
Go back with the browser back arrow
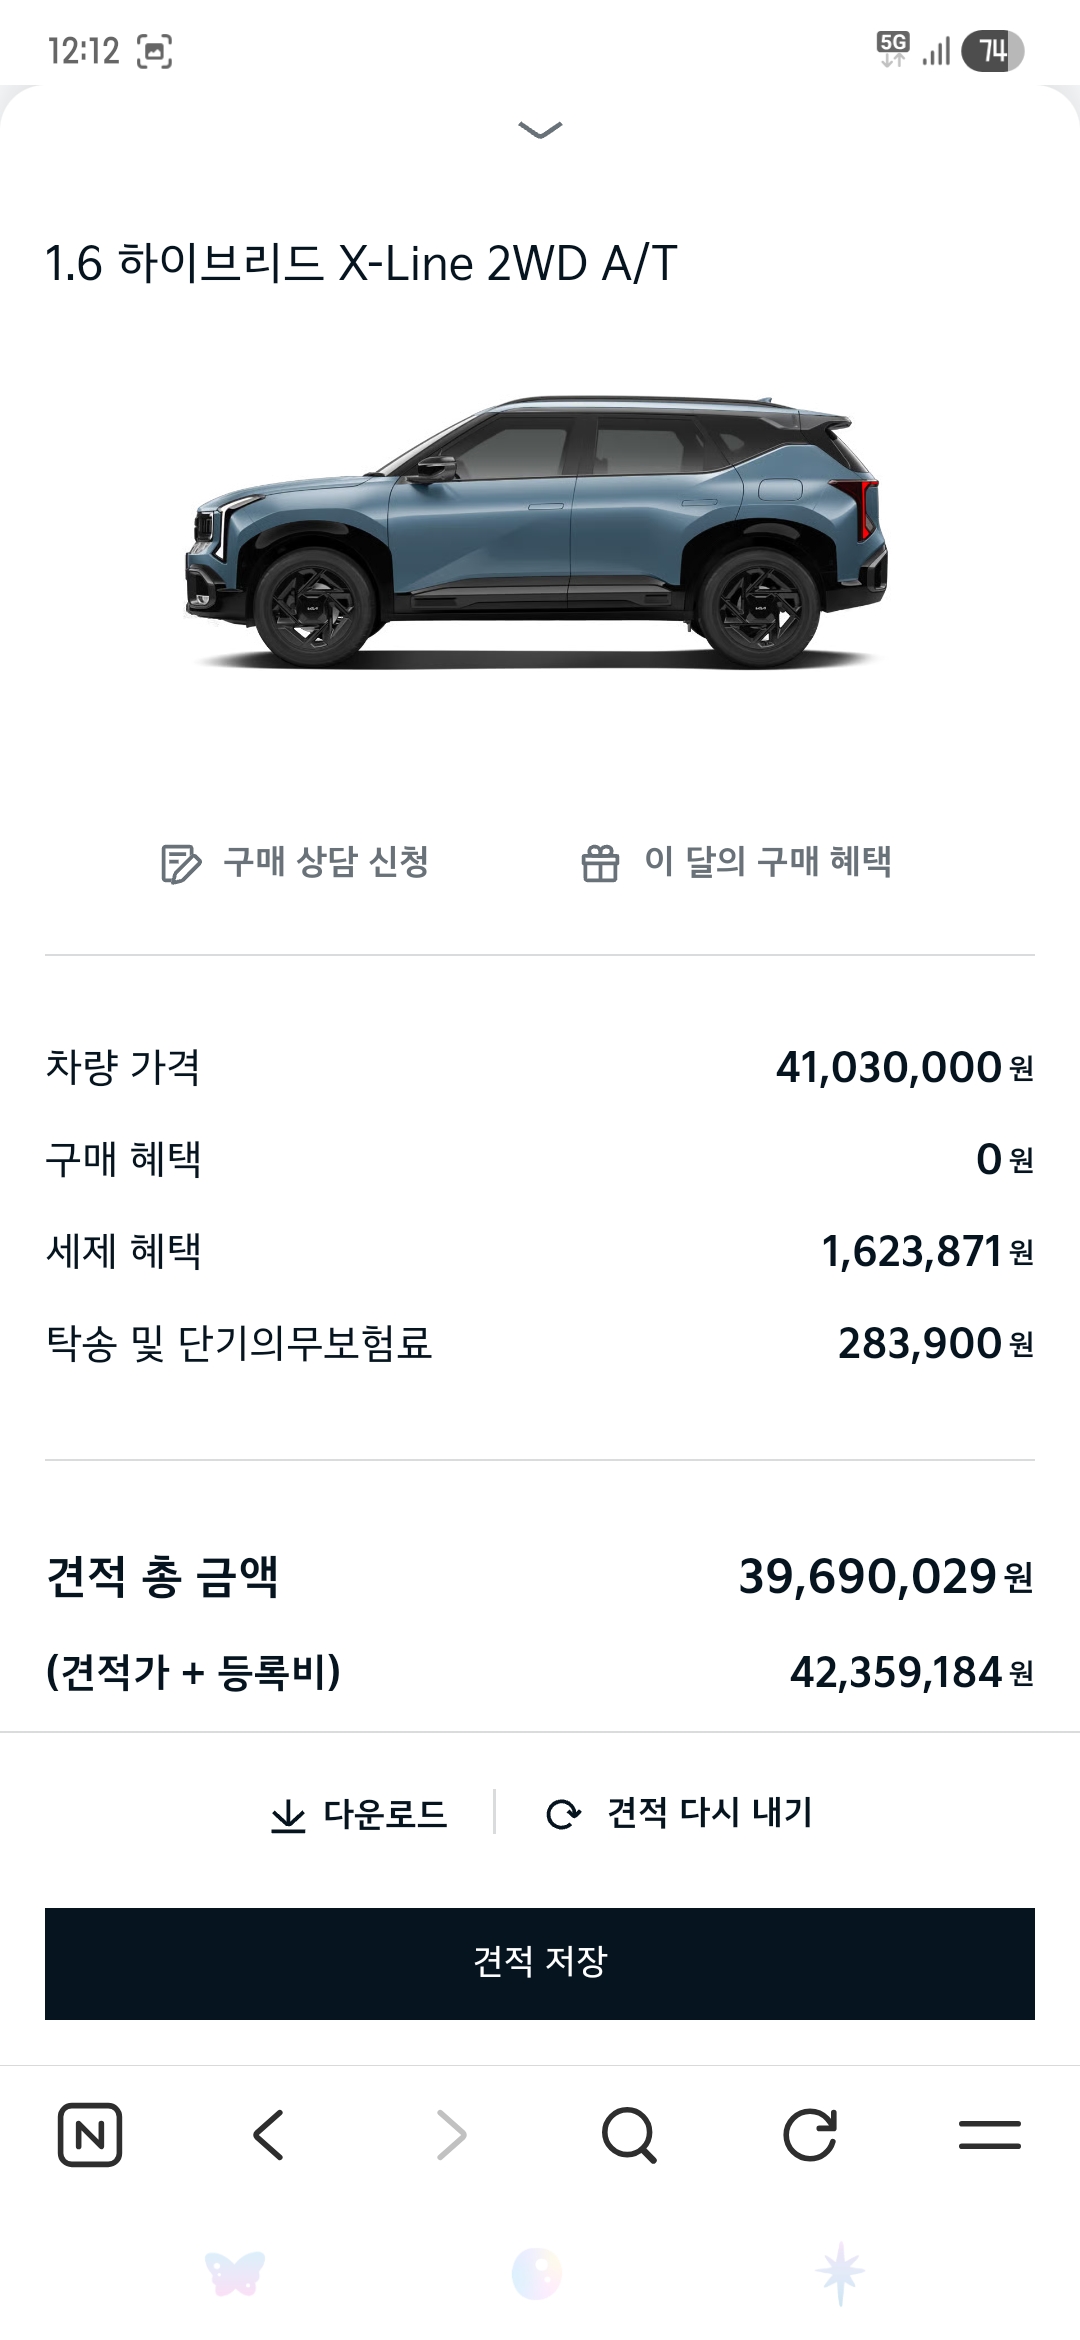tap(269, 2135)
